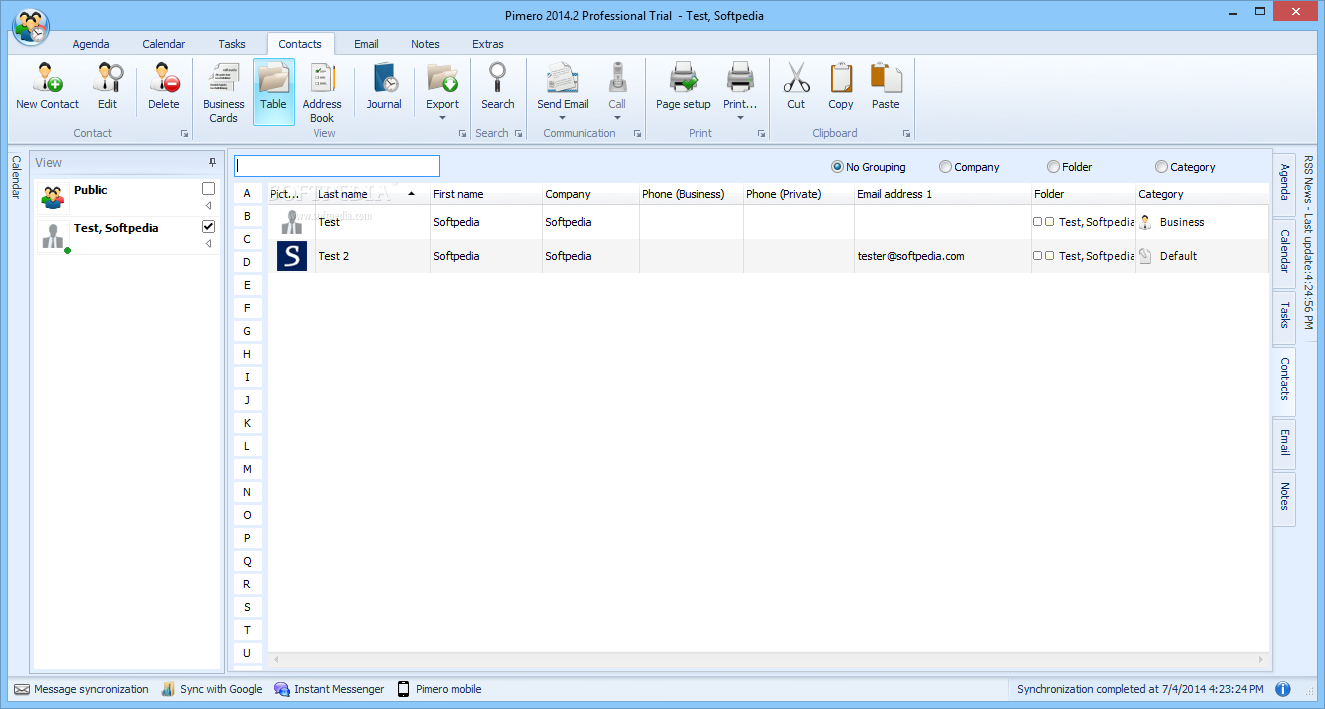Open Send Email dropdown arrow
Viewport: 1325px width, 709px height.
(x=562, y=118)
